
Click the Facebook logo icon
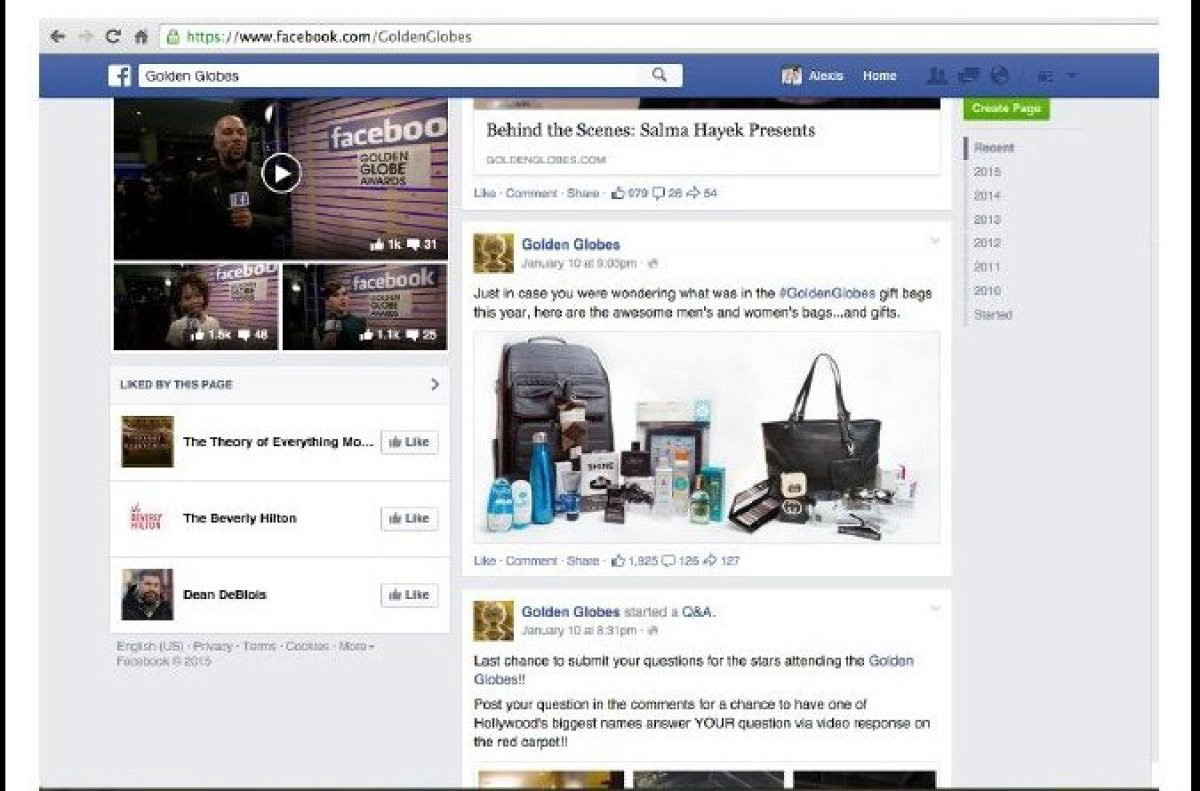coord(120,76)
